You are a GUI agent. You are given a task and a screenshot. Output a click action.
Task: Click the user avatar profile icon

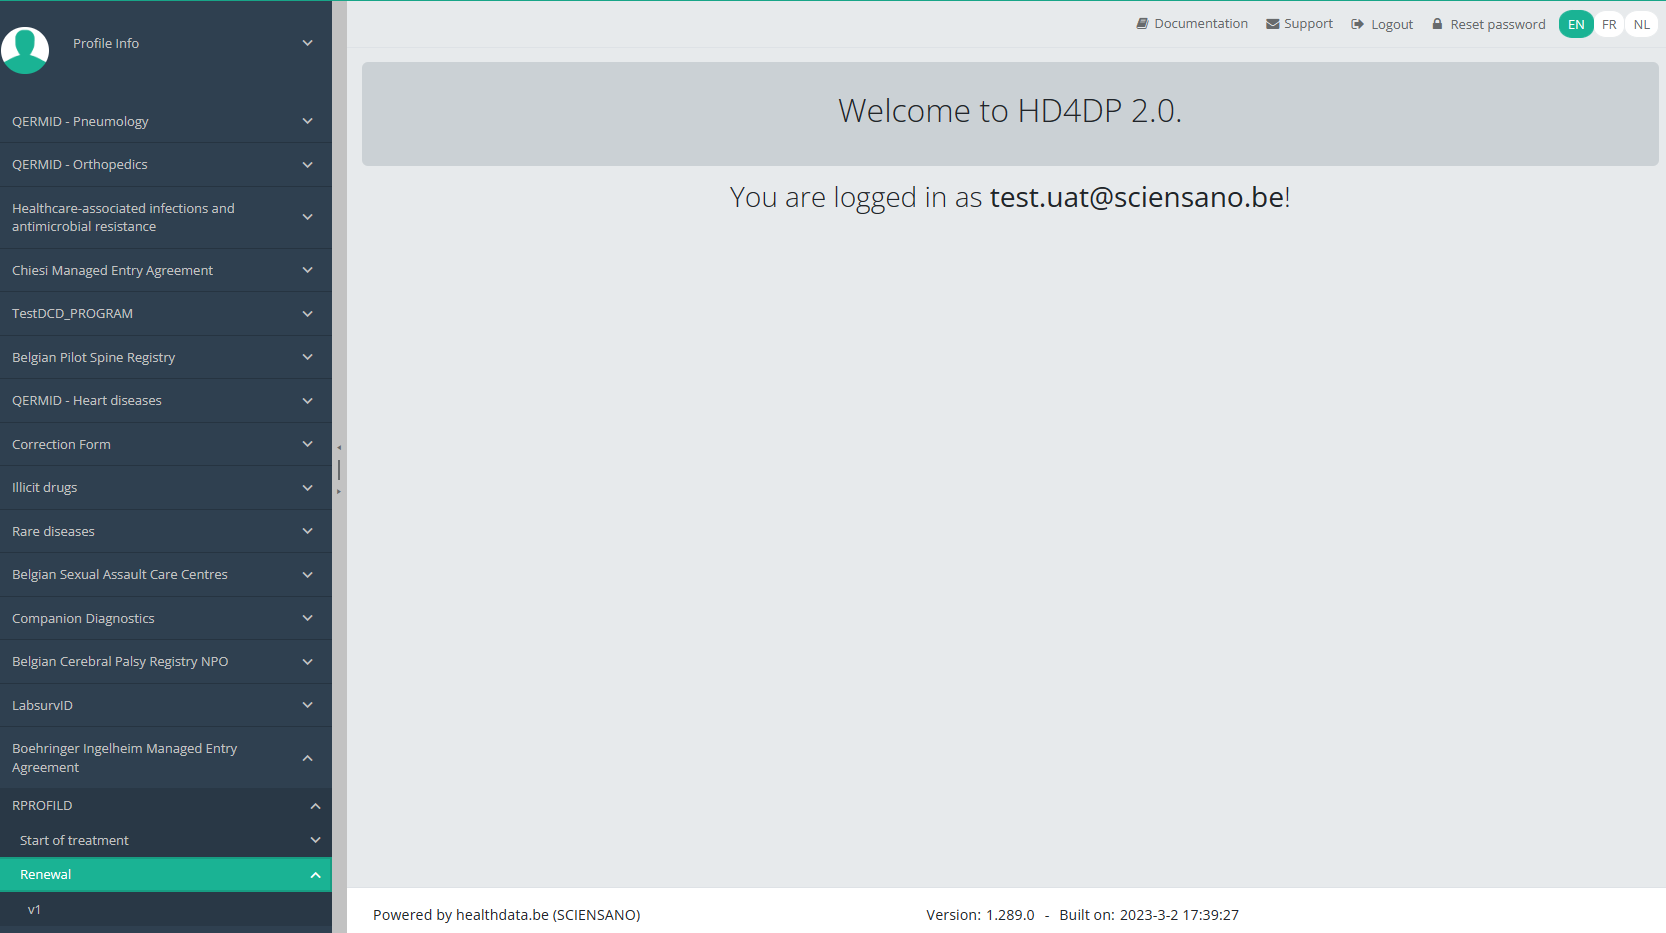(x=25, y=49)
